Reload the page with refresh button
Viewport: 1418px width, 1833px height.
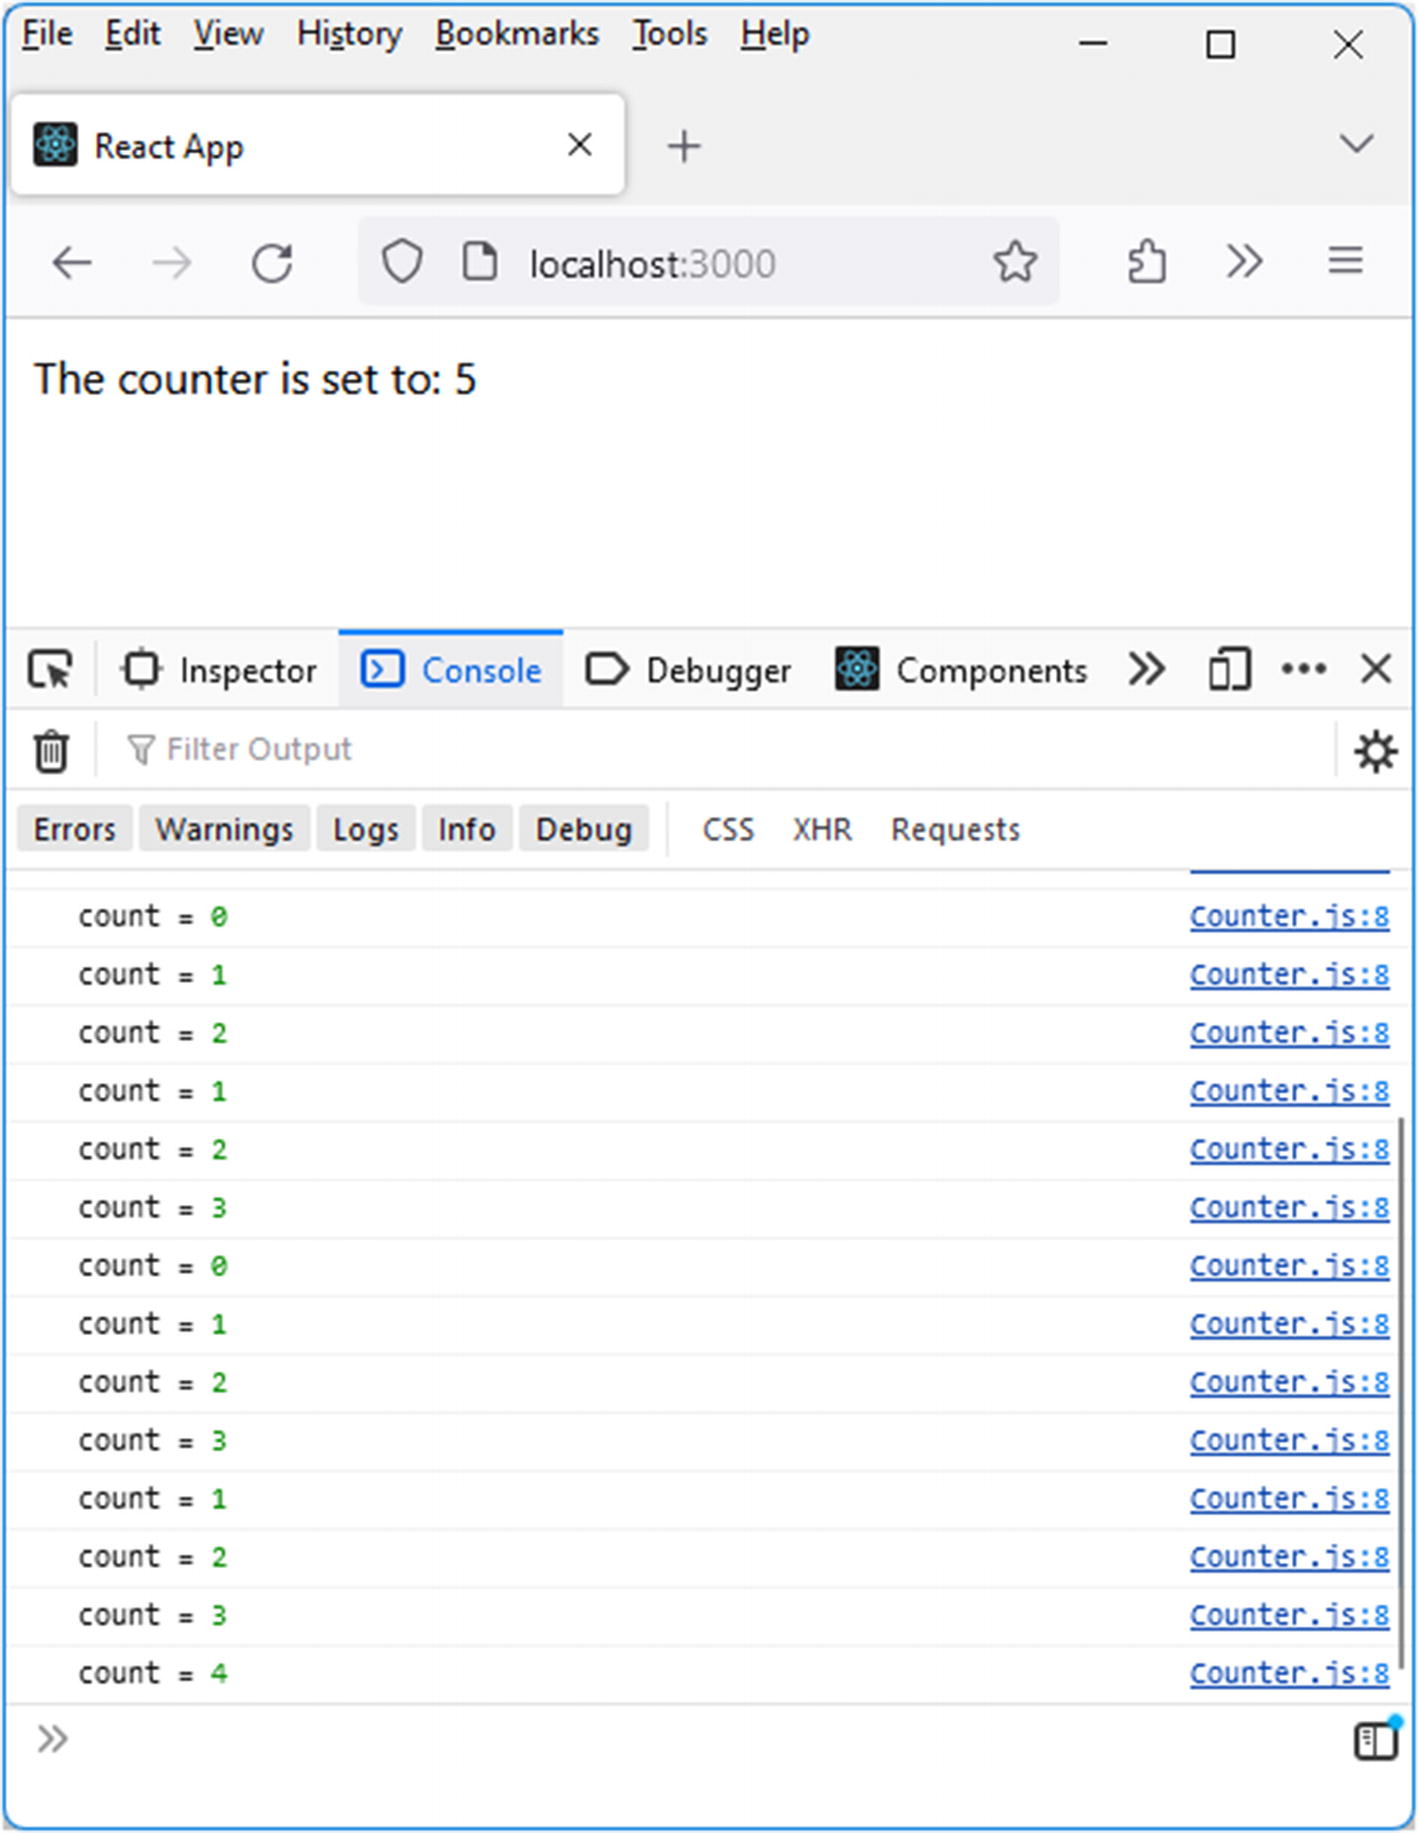tap(272, 263)
